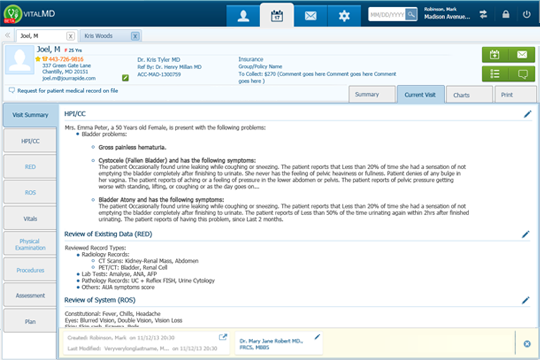The width and height of the screenshot is (540, 360).
Task: Click the gold star favorite icon
Action: click(38, 59)
